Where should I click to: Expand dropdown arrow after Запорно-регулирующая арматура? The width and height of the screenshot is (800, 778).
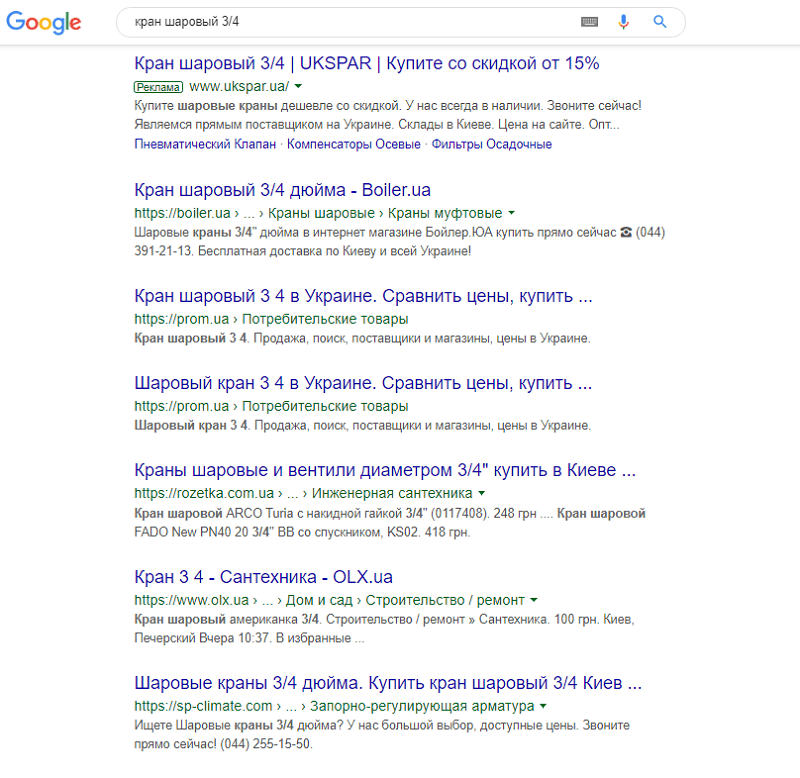tap(543, 706)
